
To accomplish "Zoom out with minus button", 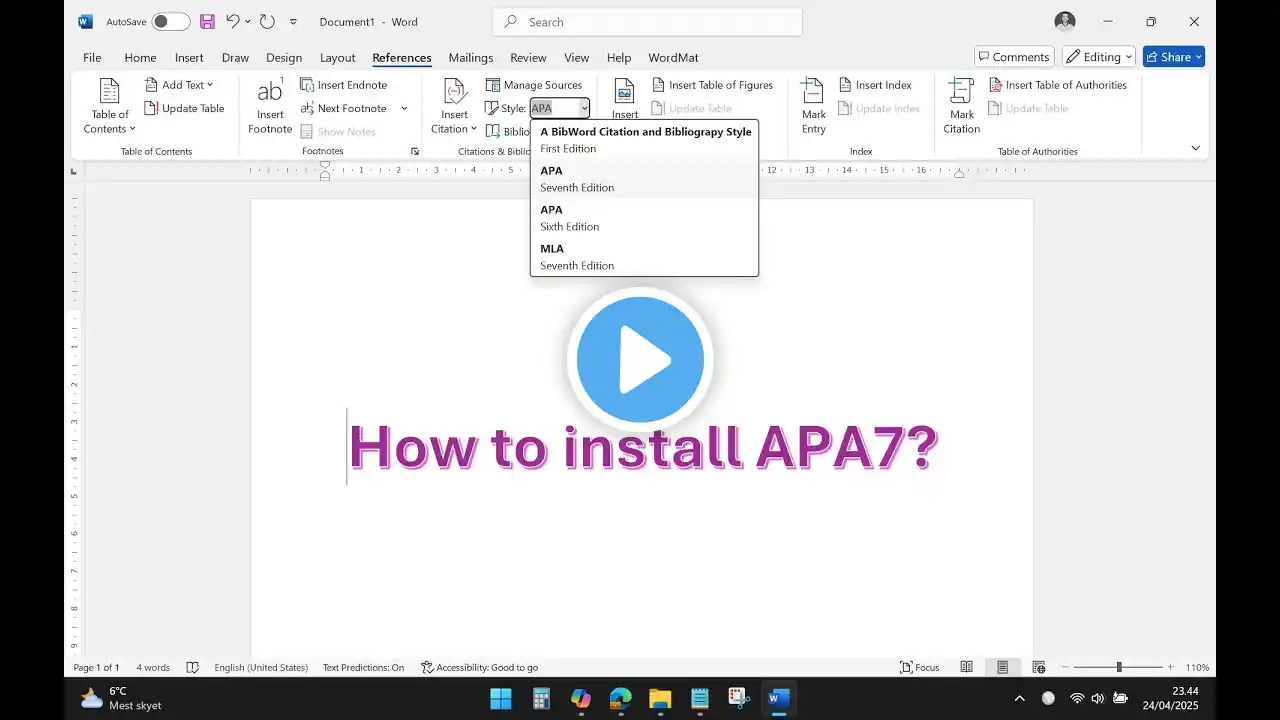I will (x=1065, y=667).
